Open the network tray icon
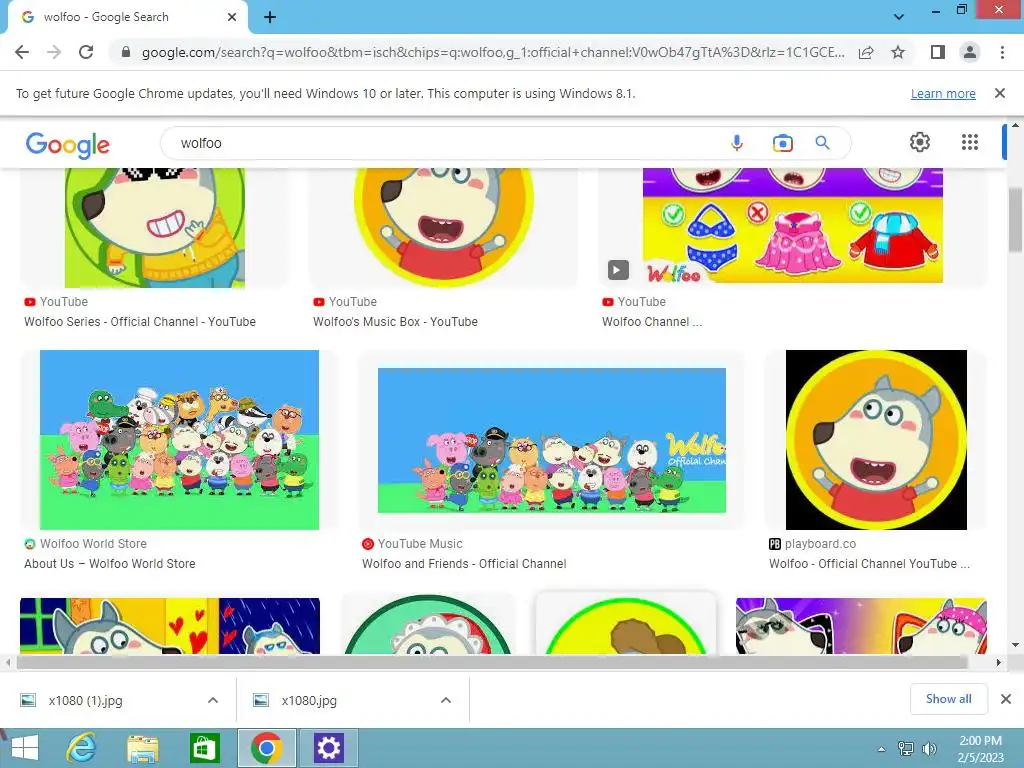 click(906, 748)
